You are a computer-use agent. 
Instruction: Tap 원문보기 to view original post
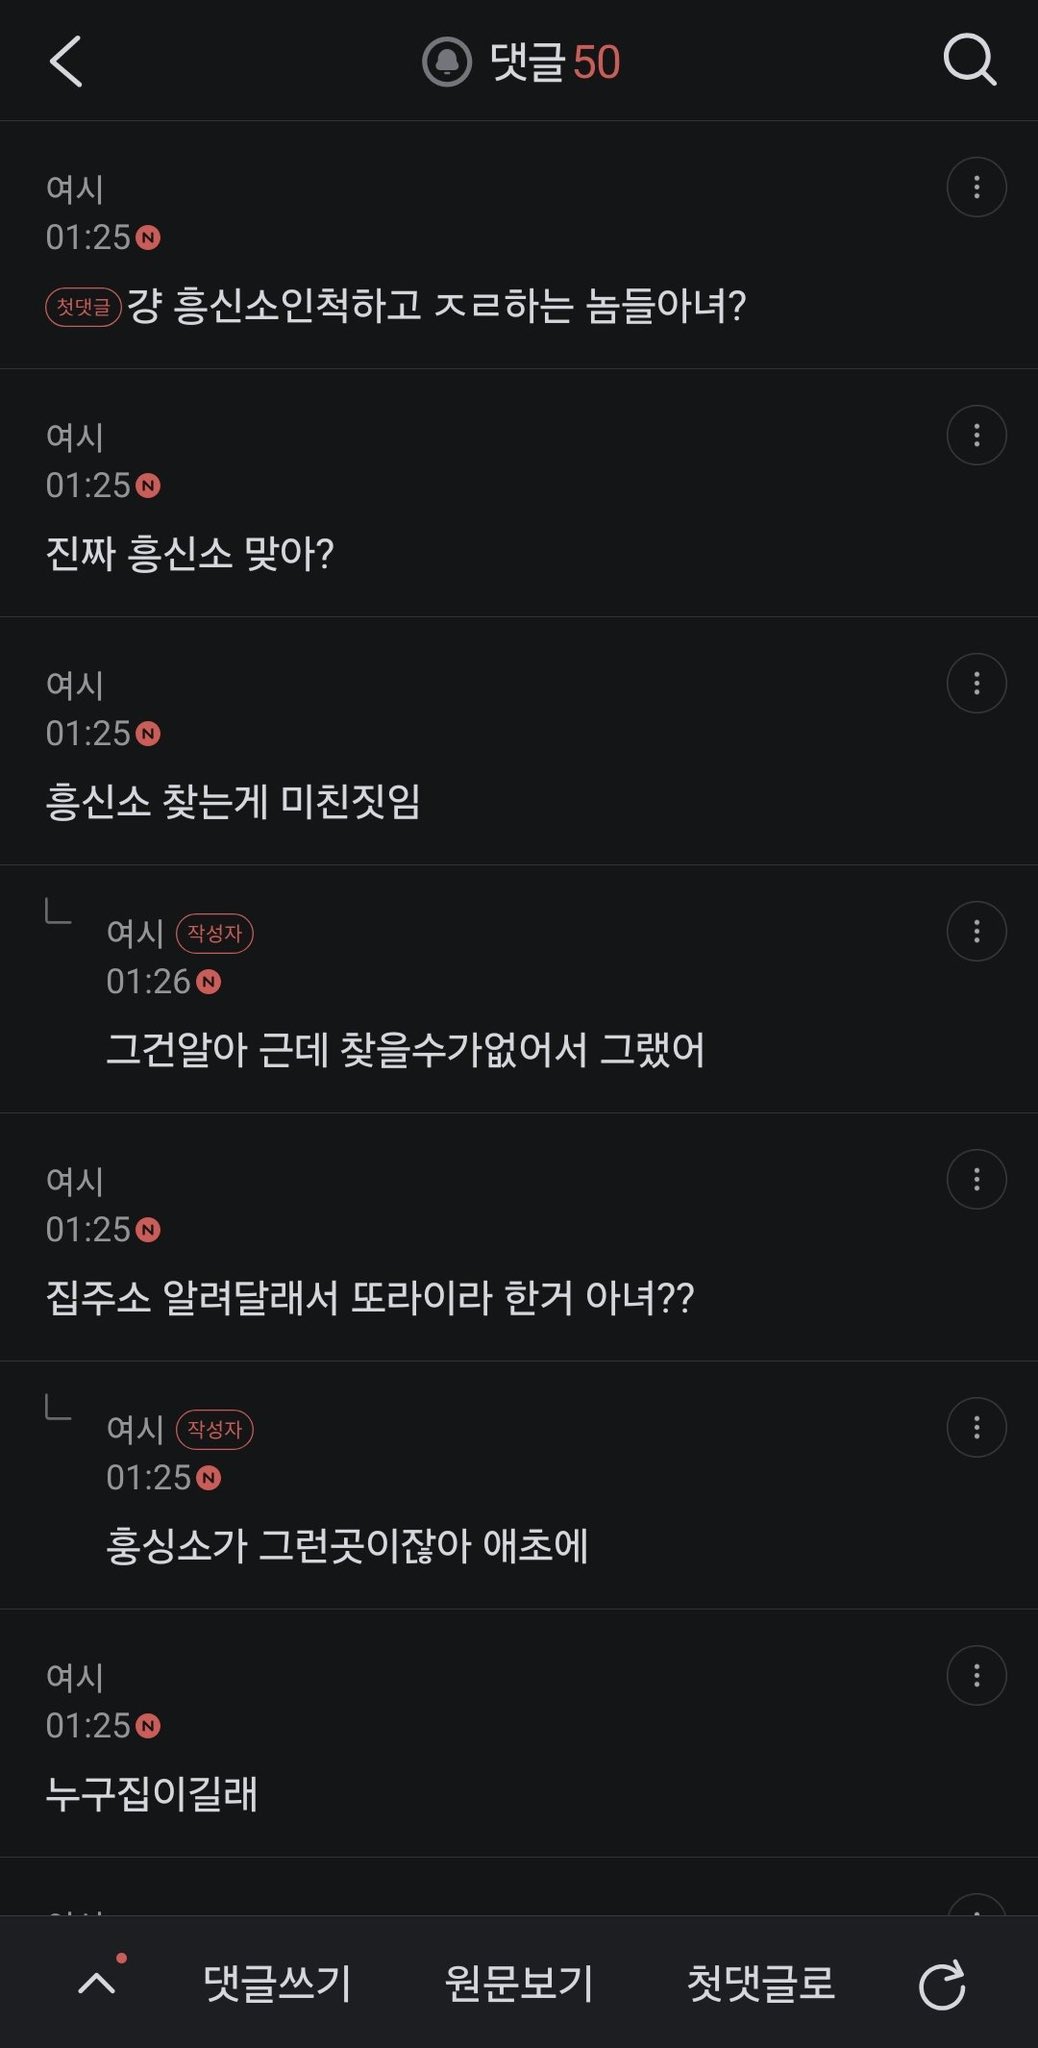519,1983
